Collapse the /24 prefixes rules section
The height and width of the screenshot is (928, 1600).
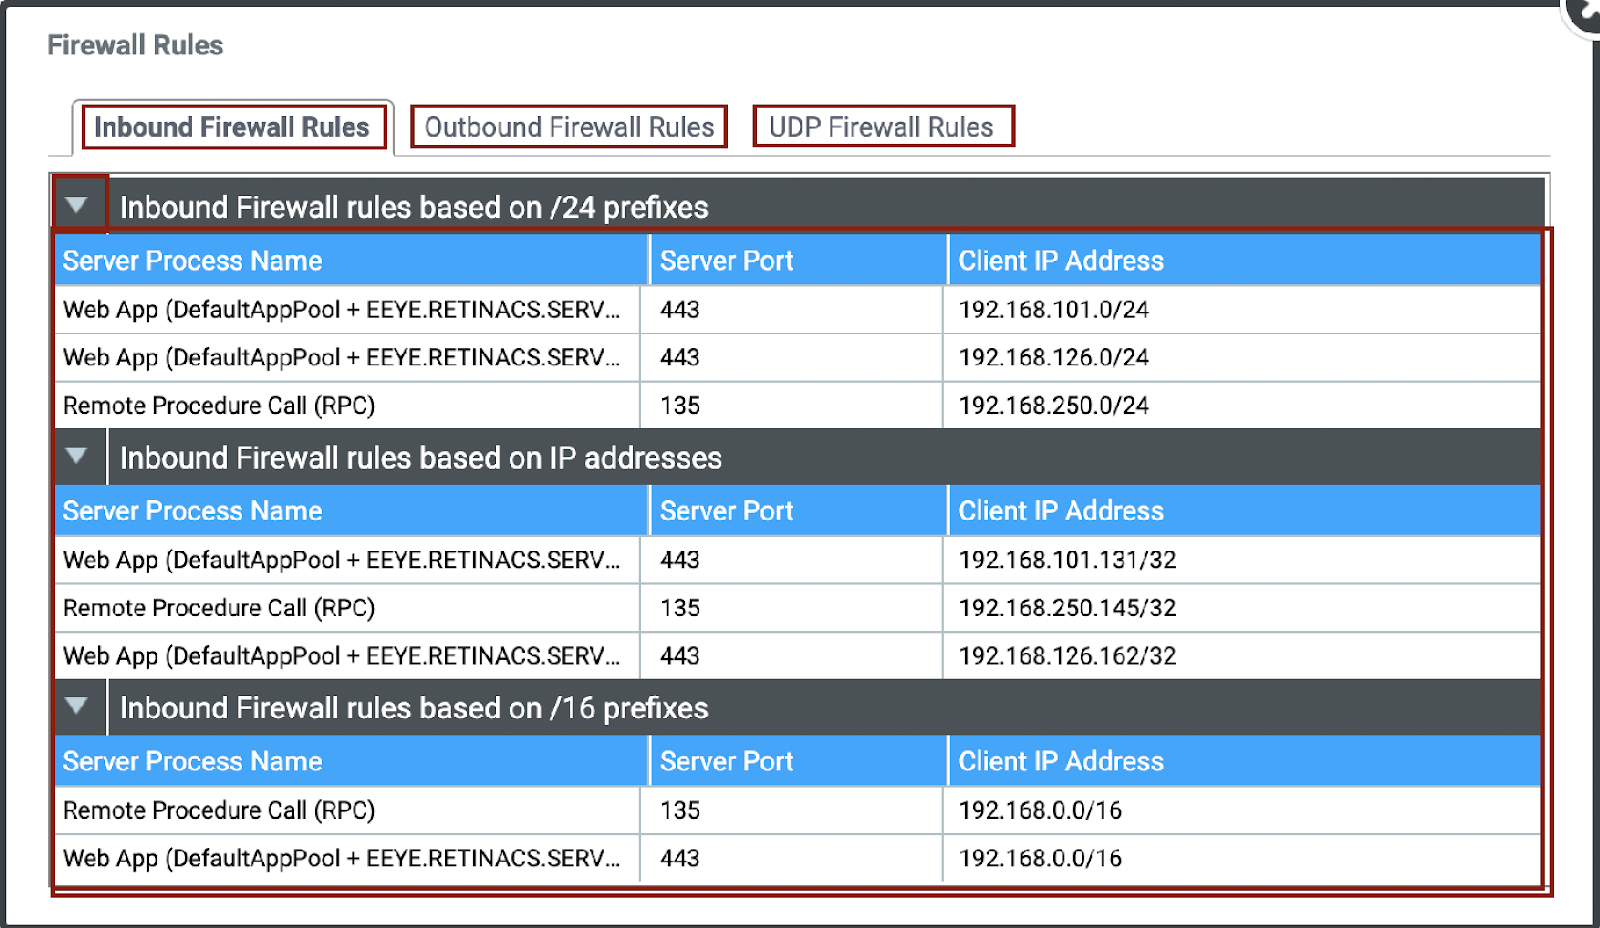pos(77,206)
